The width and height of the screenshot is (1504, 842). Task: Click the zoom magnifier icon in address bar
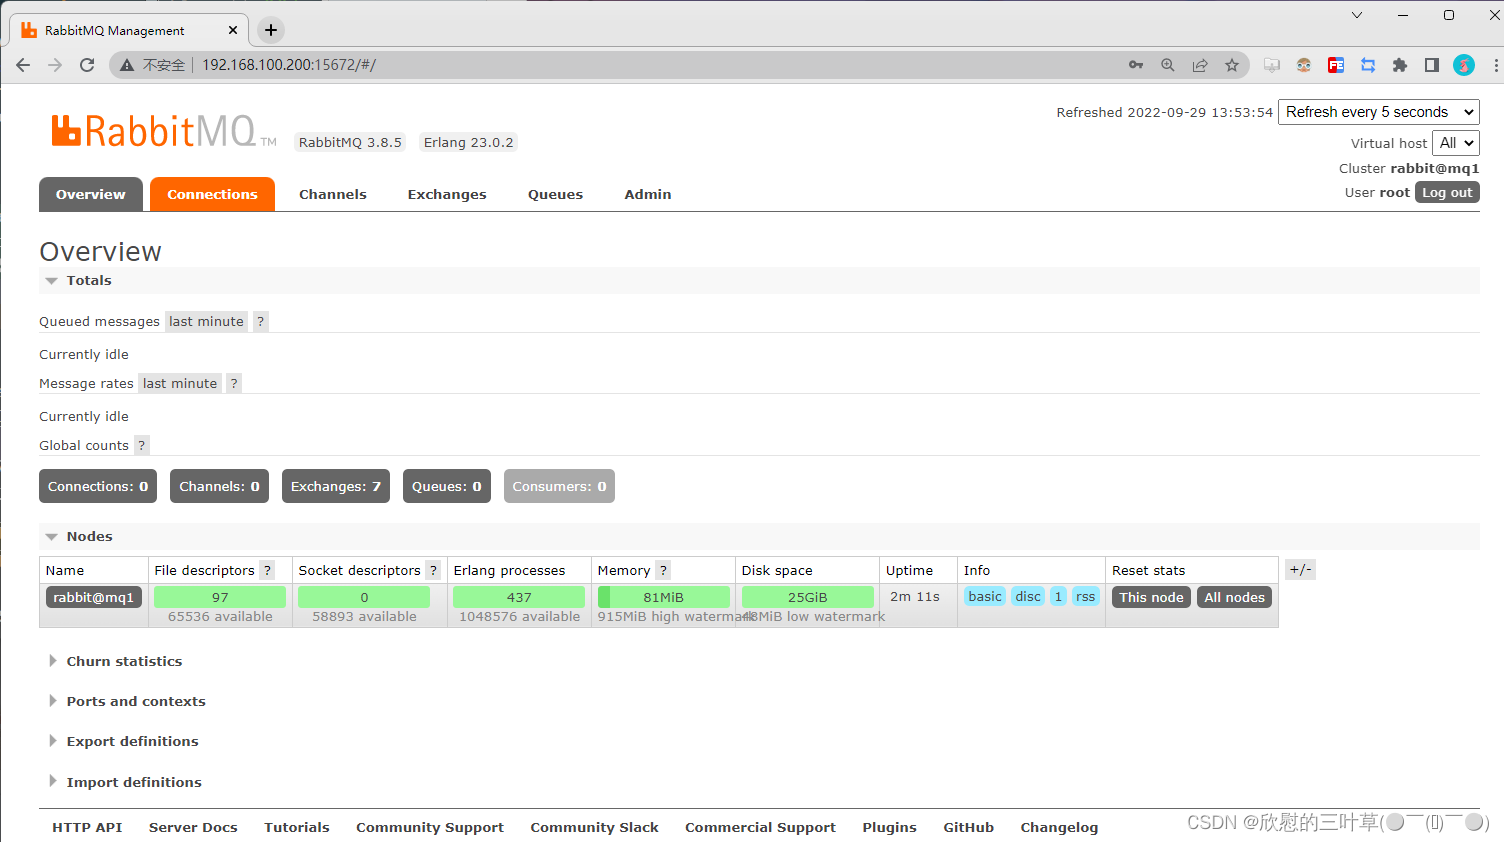1168,65
